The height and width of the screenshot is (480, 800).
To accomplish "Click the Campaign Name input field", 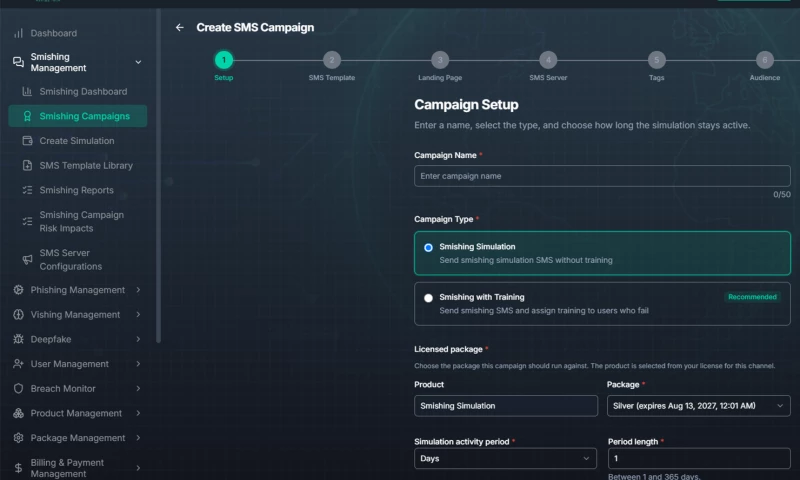I will (602, 176).
